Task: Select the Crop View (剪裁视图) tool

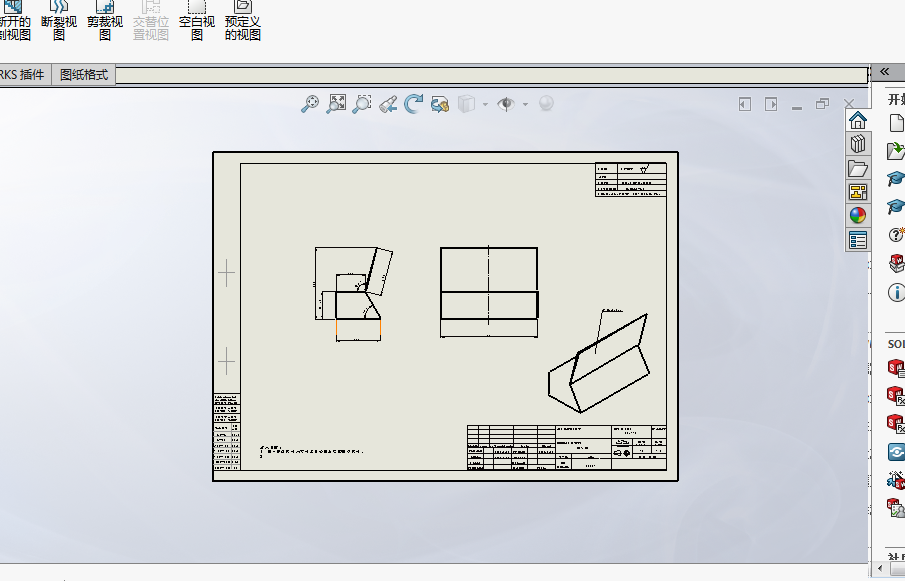Action: coord(104,21)
